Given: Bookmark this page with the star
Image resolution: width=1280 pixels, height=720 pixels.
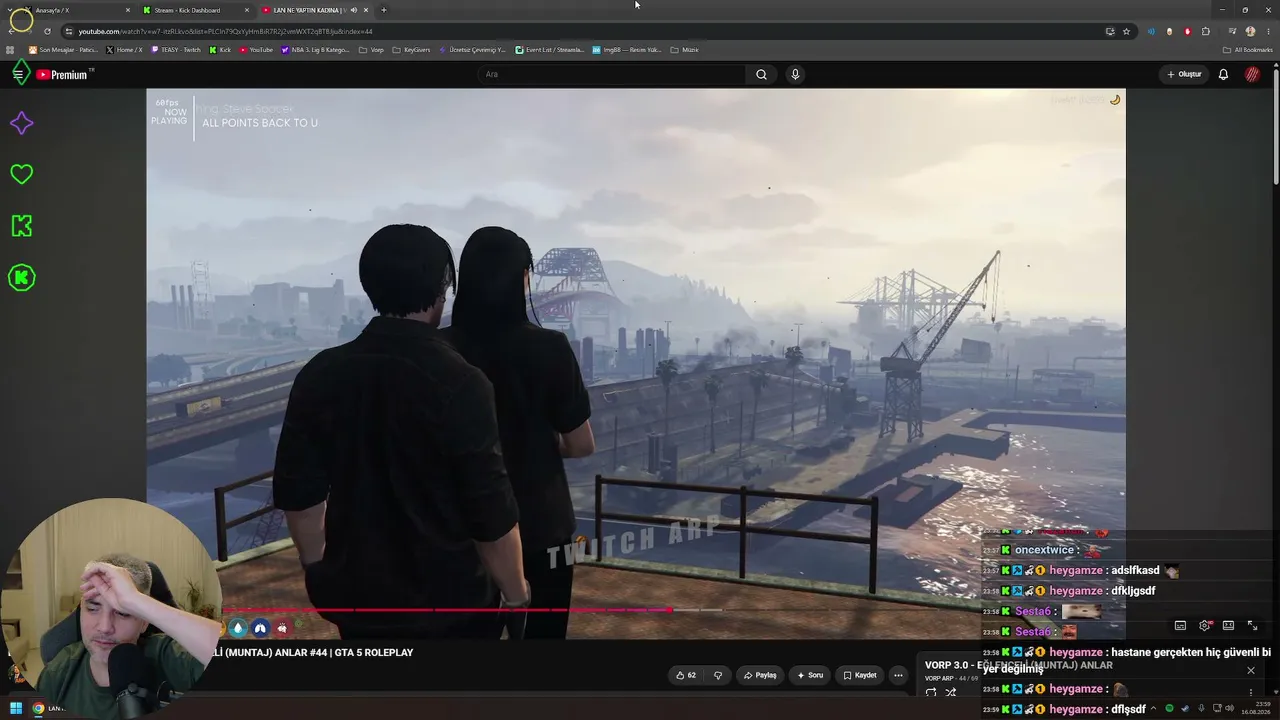Looking at the screenshot, I should tap(1126, 31).
